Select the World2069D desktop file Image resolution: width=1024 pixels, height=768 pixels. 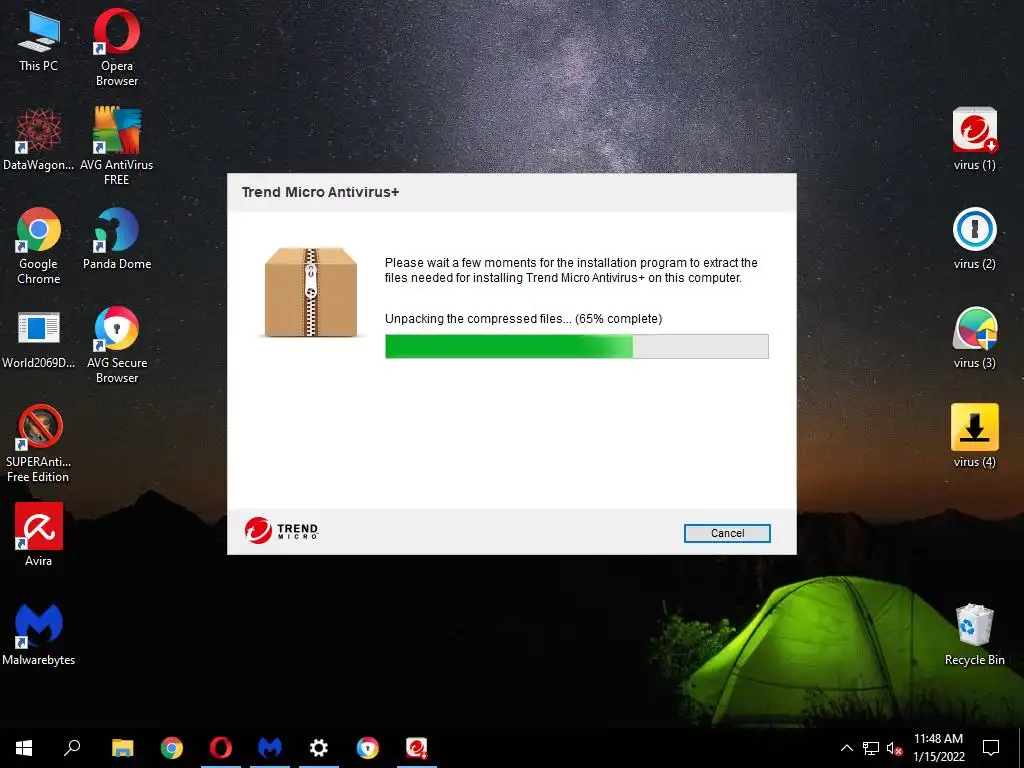point(38,340)
